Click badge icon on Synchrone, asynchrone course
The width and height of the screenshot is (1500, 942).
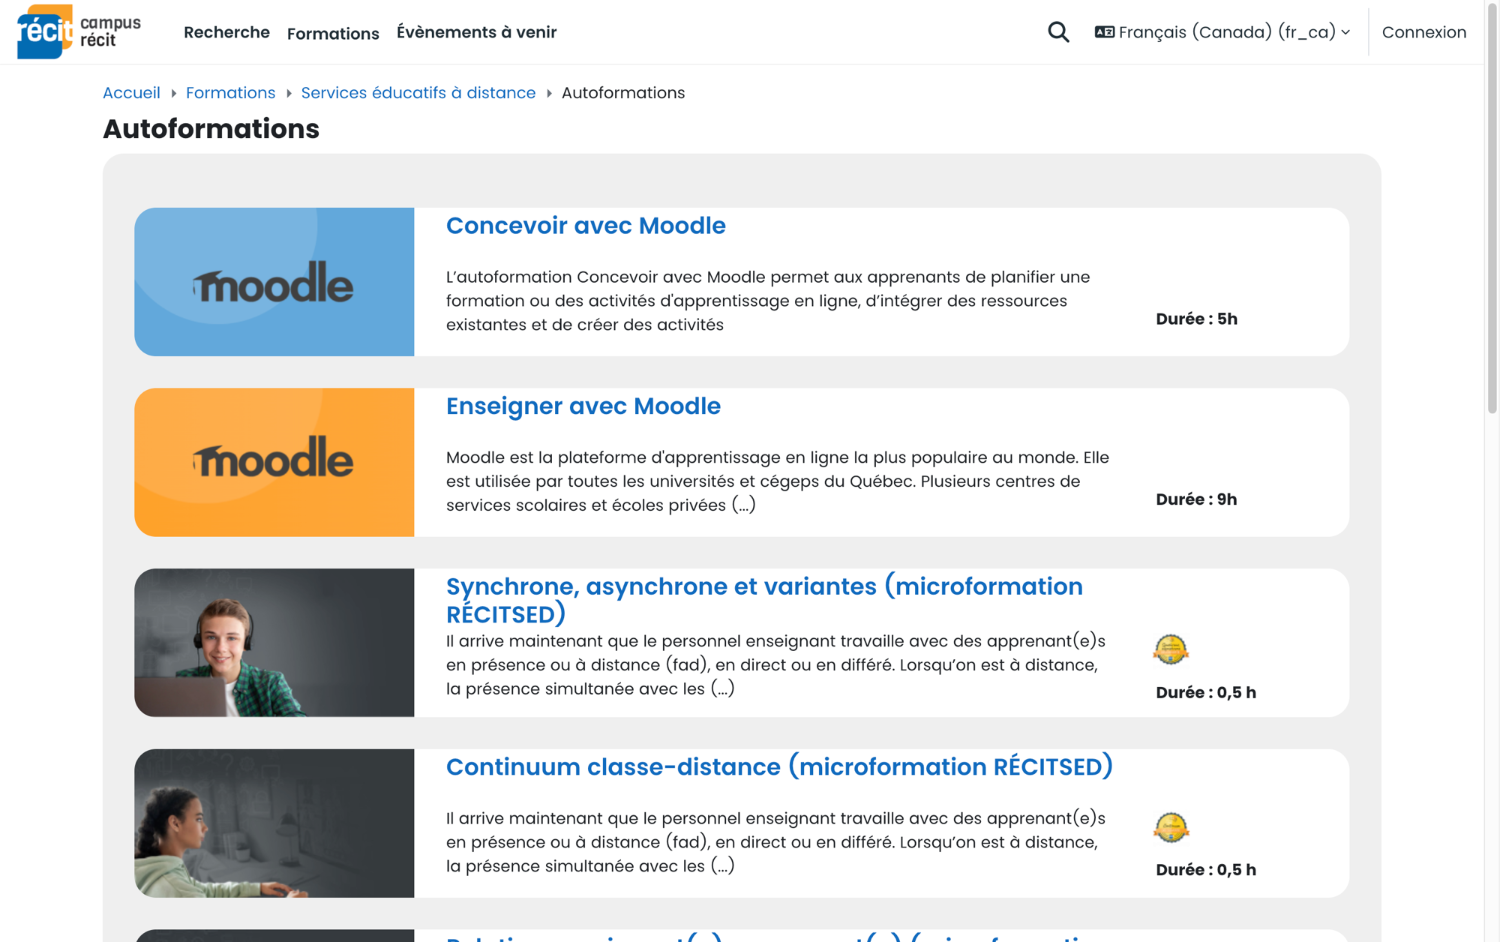pos(1170,649)
